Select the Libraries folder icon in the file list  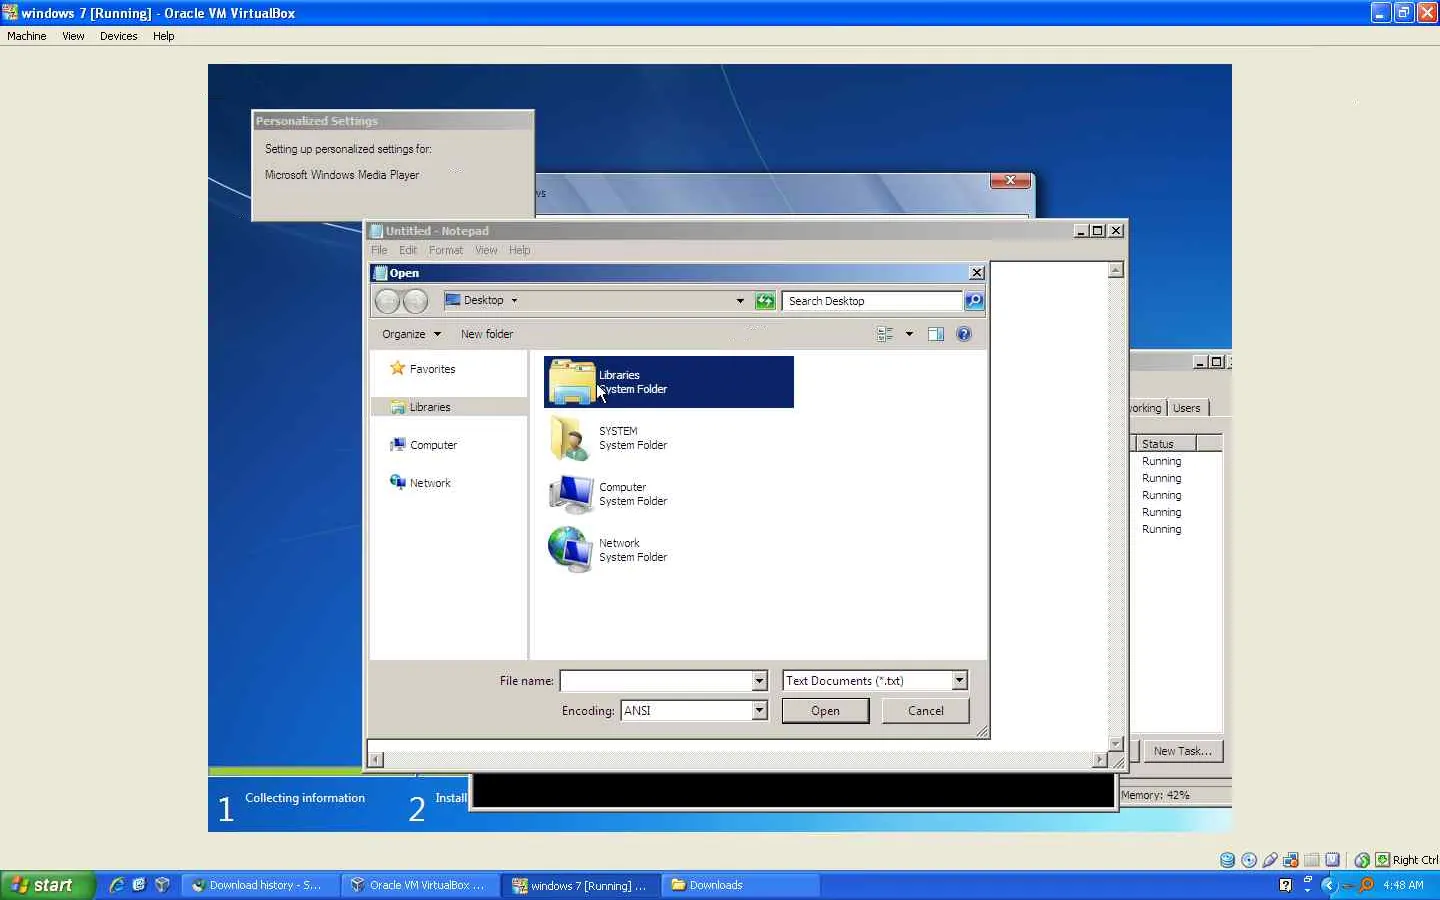[572, 382]
